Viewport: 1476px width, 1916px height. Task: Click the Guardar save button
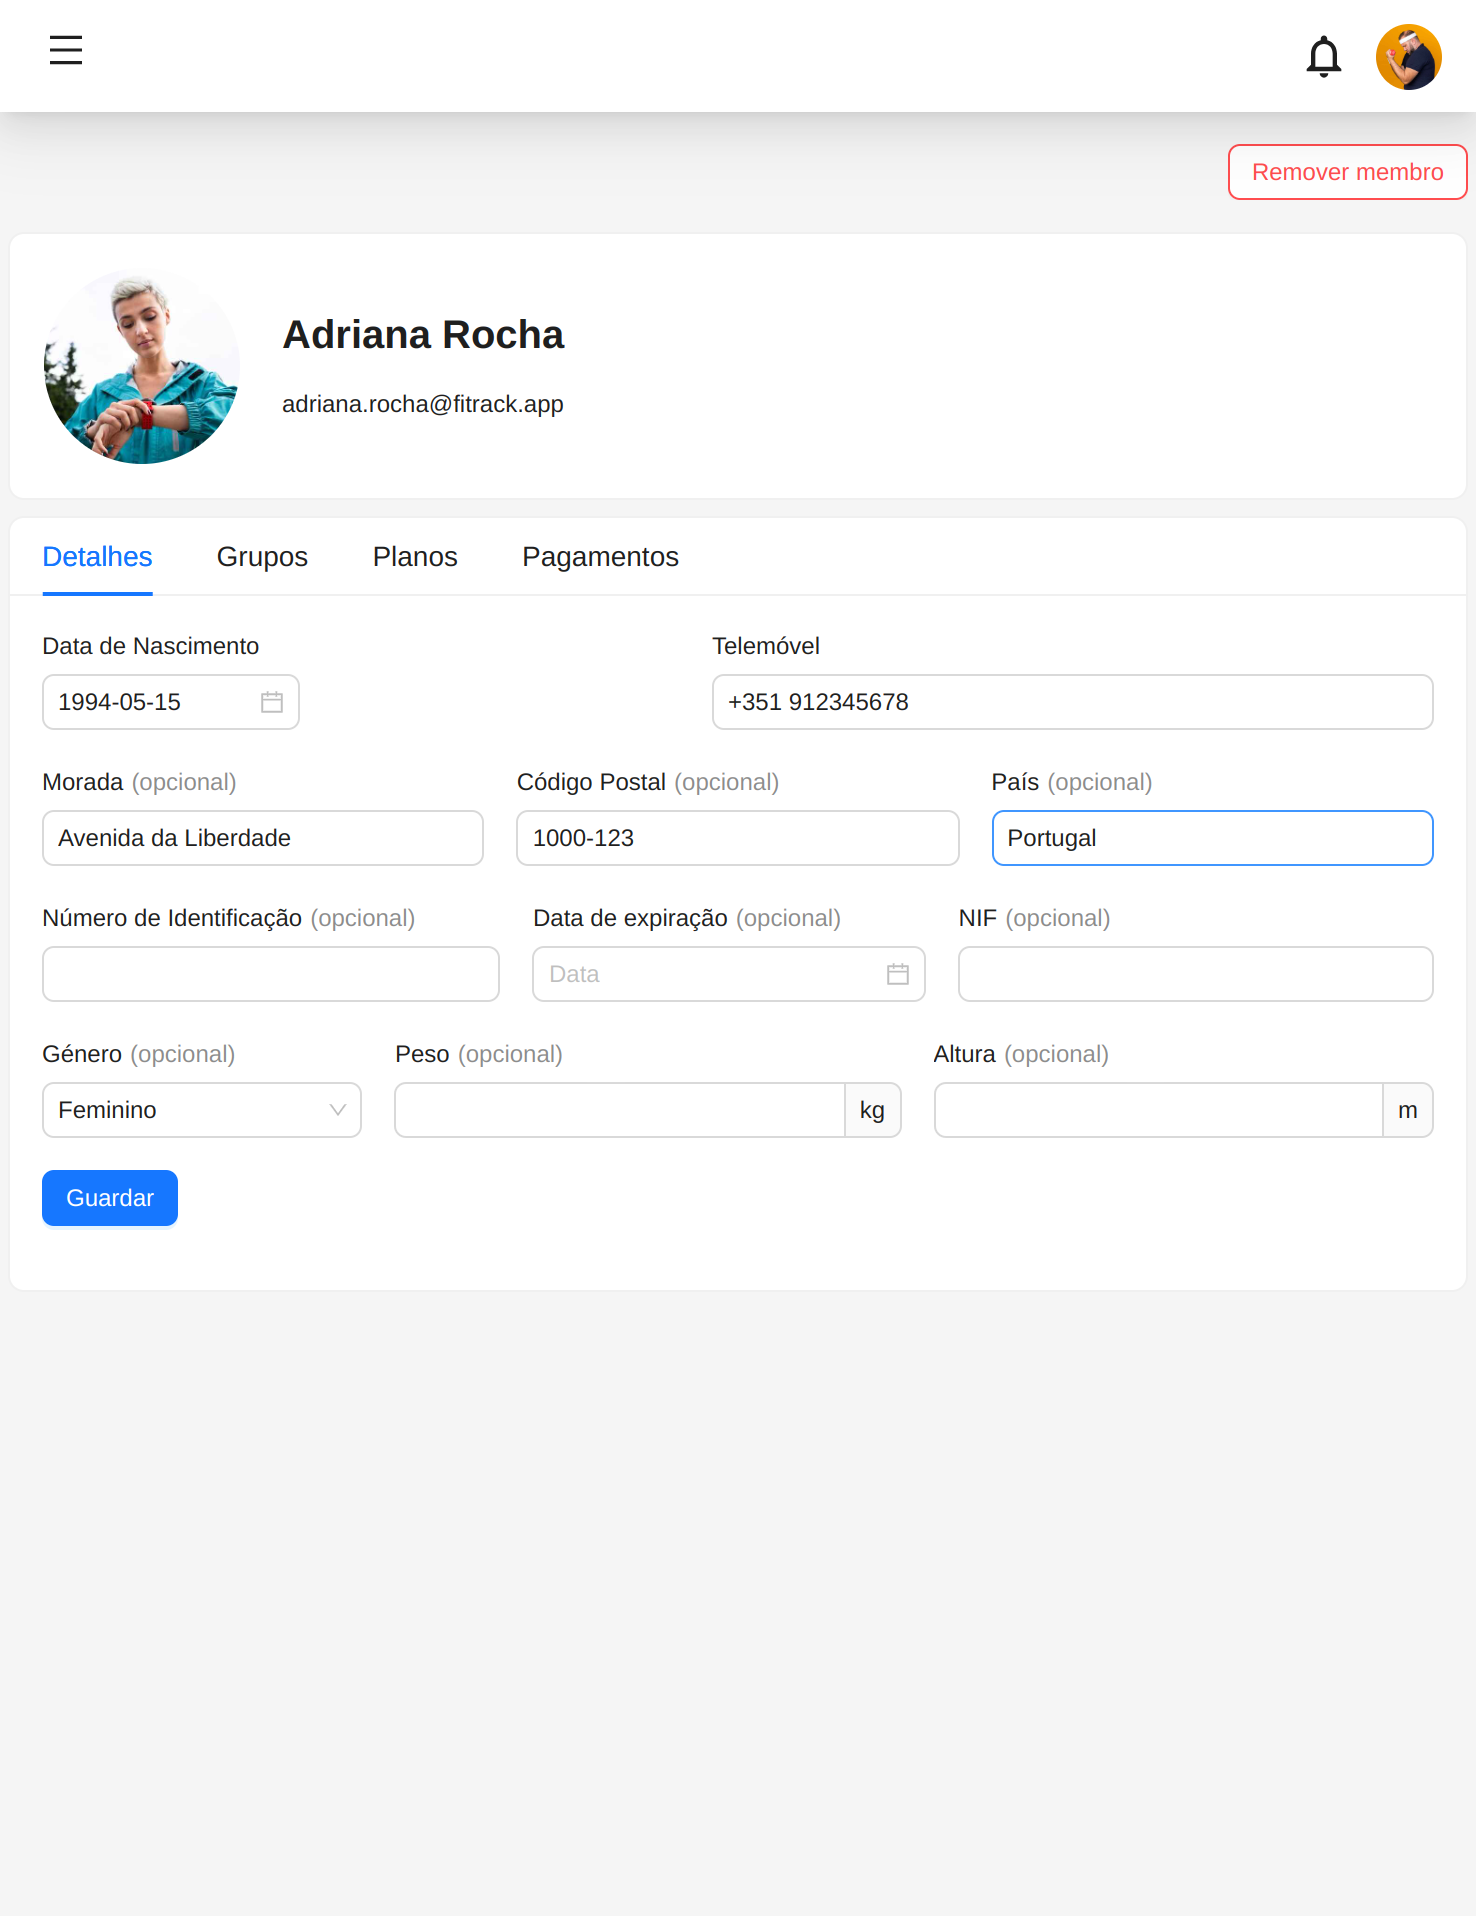pyautogui.click(x=110, y=1198)
